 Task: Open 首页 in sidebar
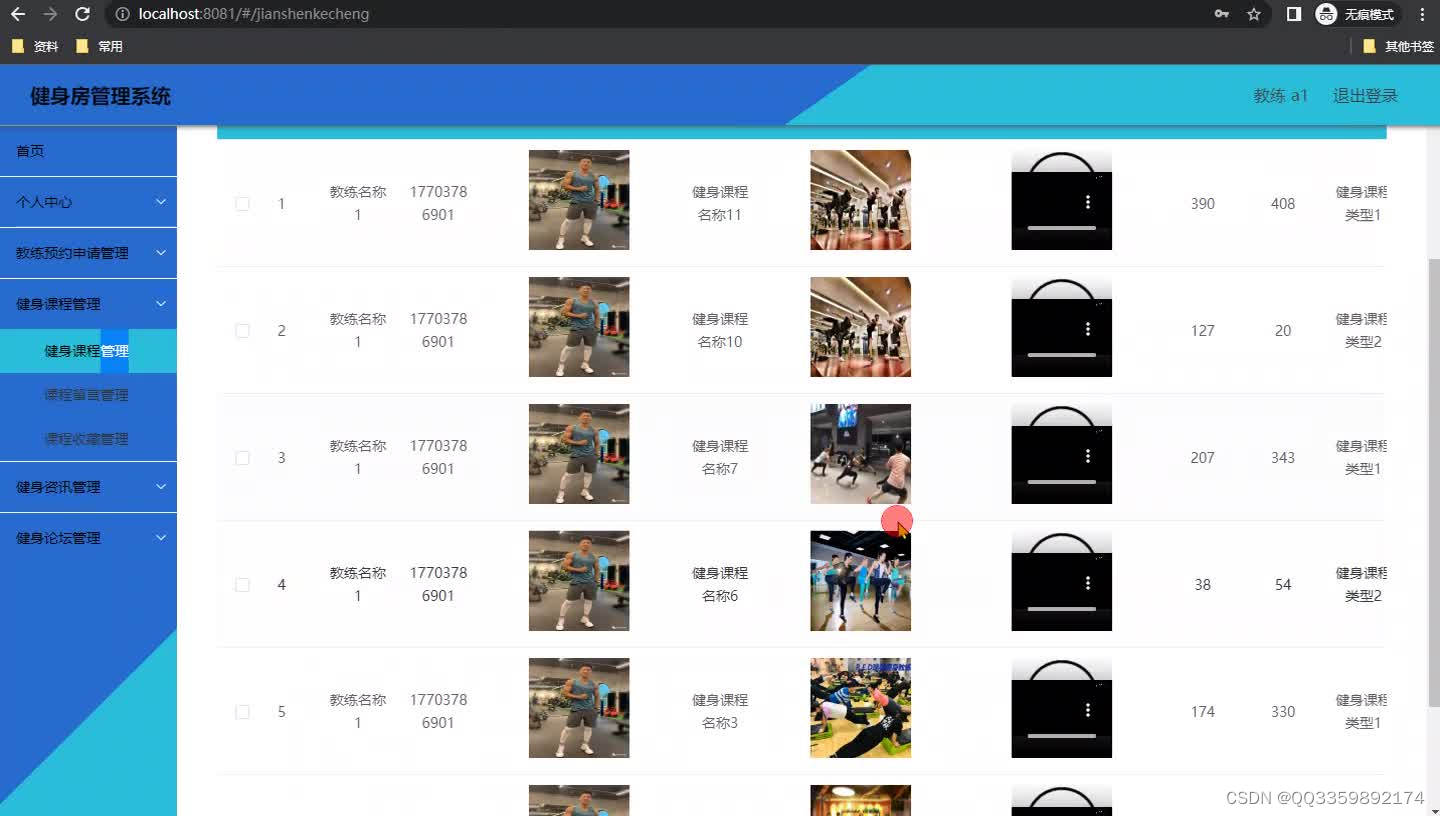click(x=88, y=151)
